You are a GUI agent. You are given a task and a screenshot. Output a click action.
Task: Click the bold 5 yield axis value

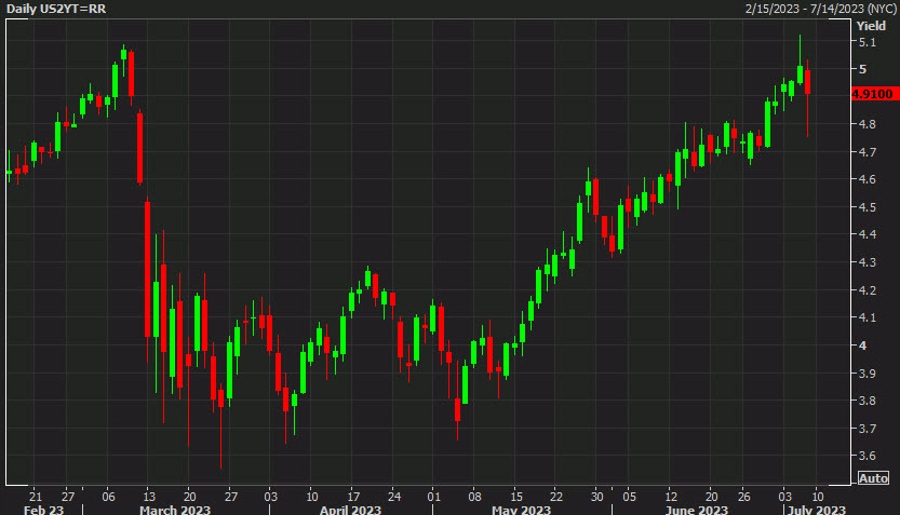[863, 69]
